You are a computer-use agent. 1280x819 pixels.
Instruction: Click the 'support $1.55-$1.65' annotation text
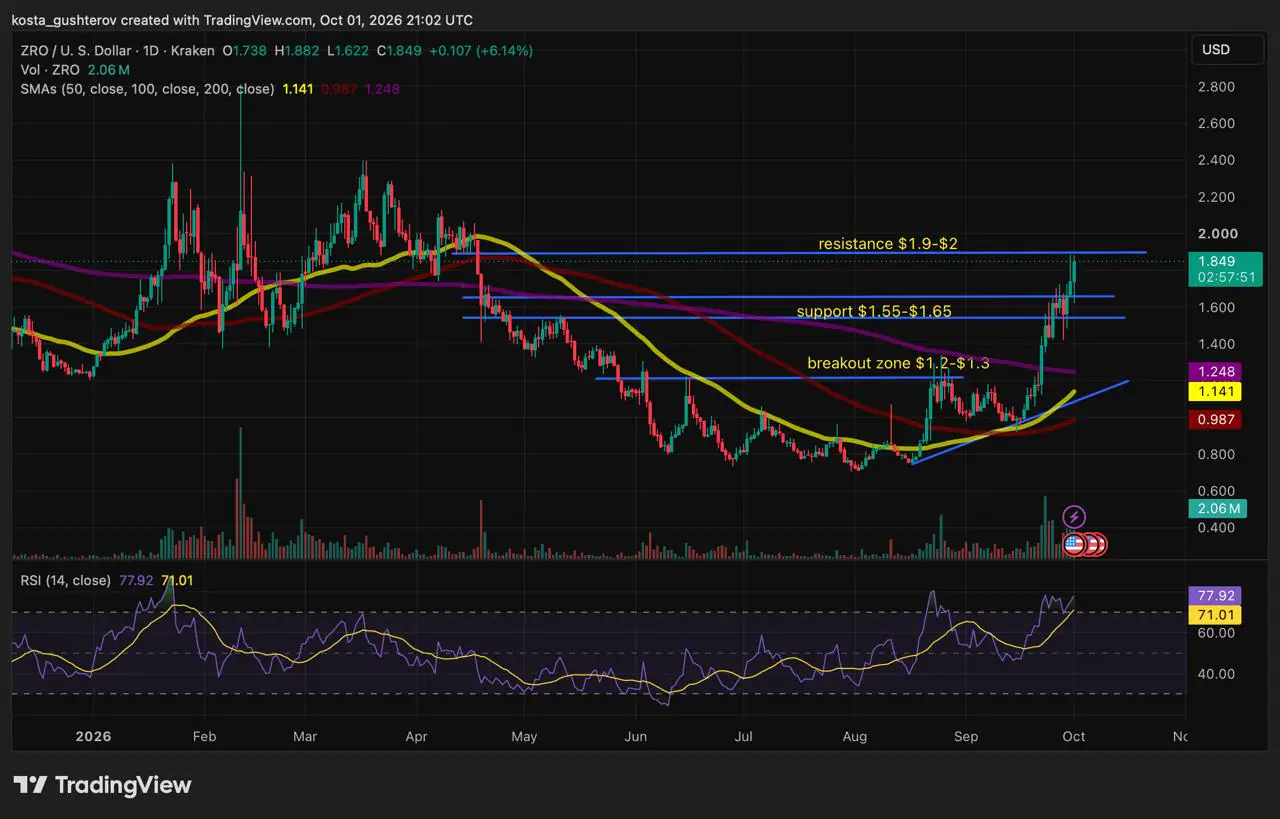873,312
